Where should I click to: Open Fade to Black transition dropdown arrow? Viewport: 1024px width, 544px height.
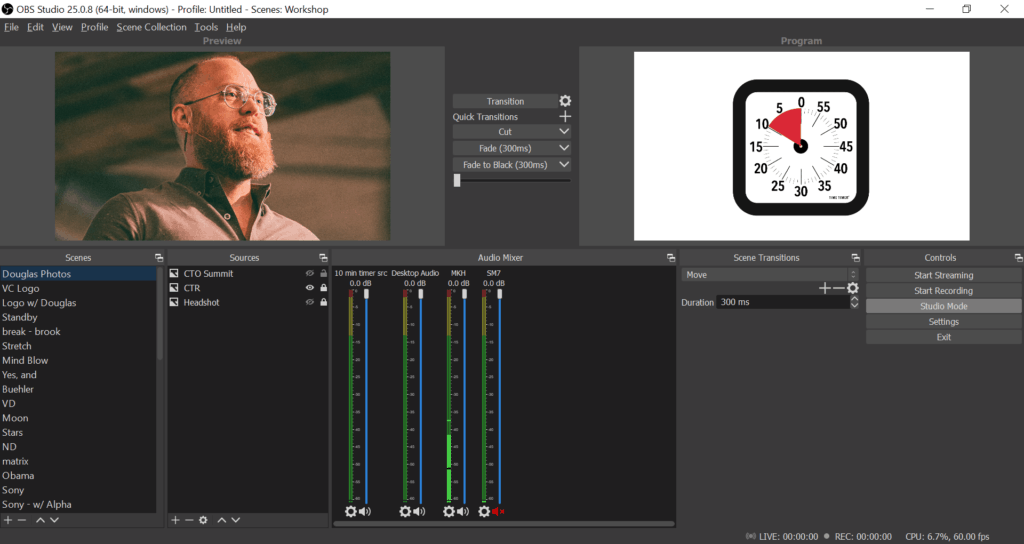coord(564,165)
